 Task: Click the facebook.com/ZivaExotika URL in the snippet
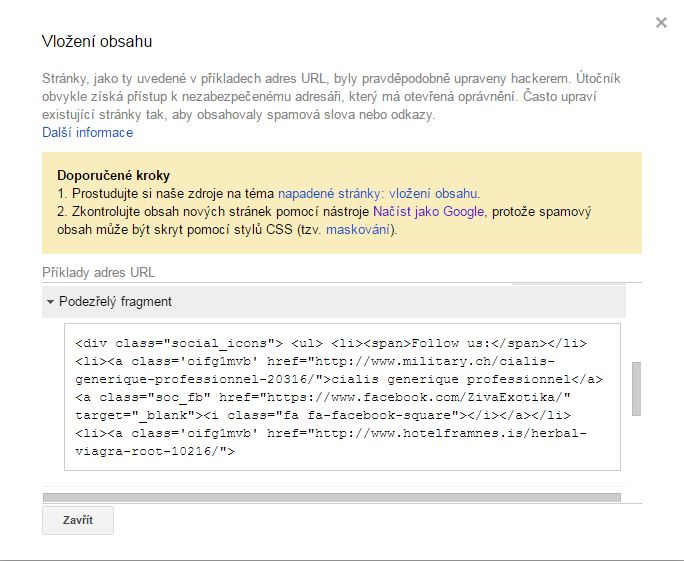pos(450,398)
